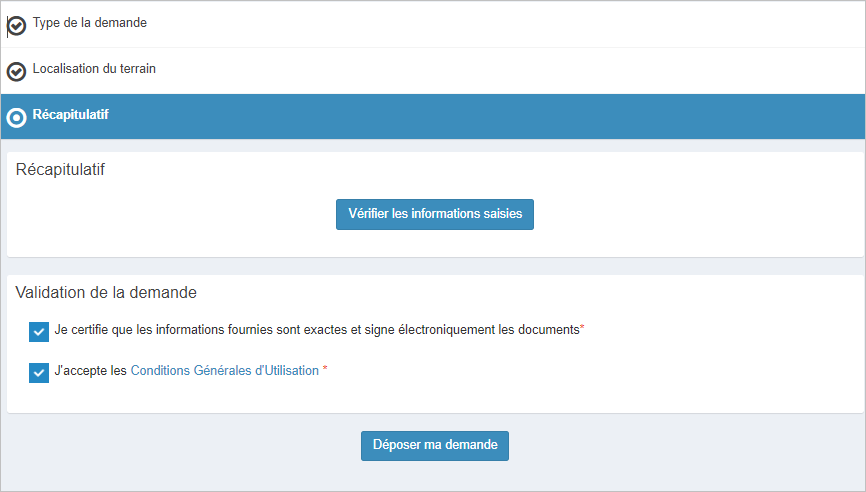Select the highlighted Récapitulatif step bar
The width and height of the screenshot is (866, 492).
pos(433,117)
